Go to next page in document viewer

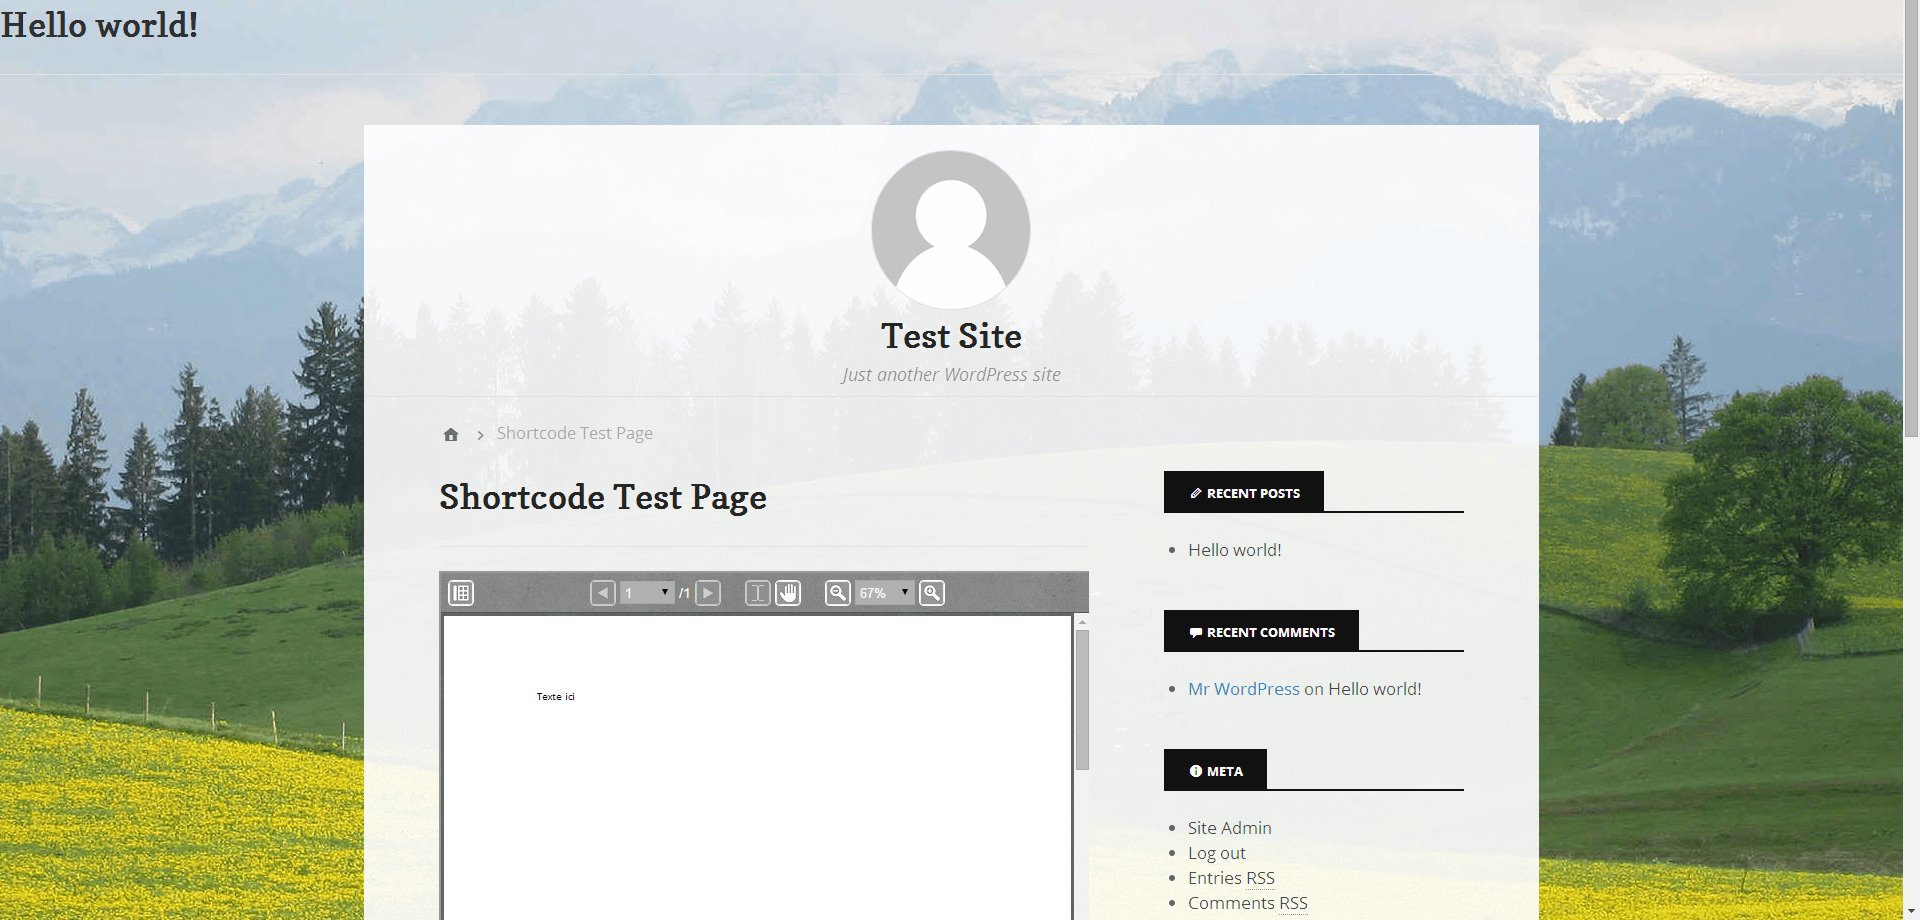click(708, 593)
